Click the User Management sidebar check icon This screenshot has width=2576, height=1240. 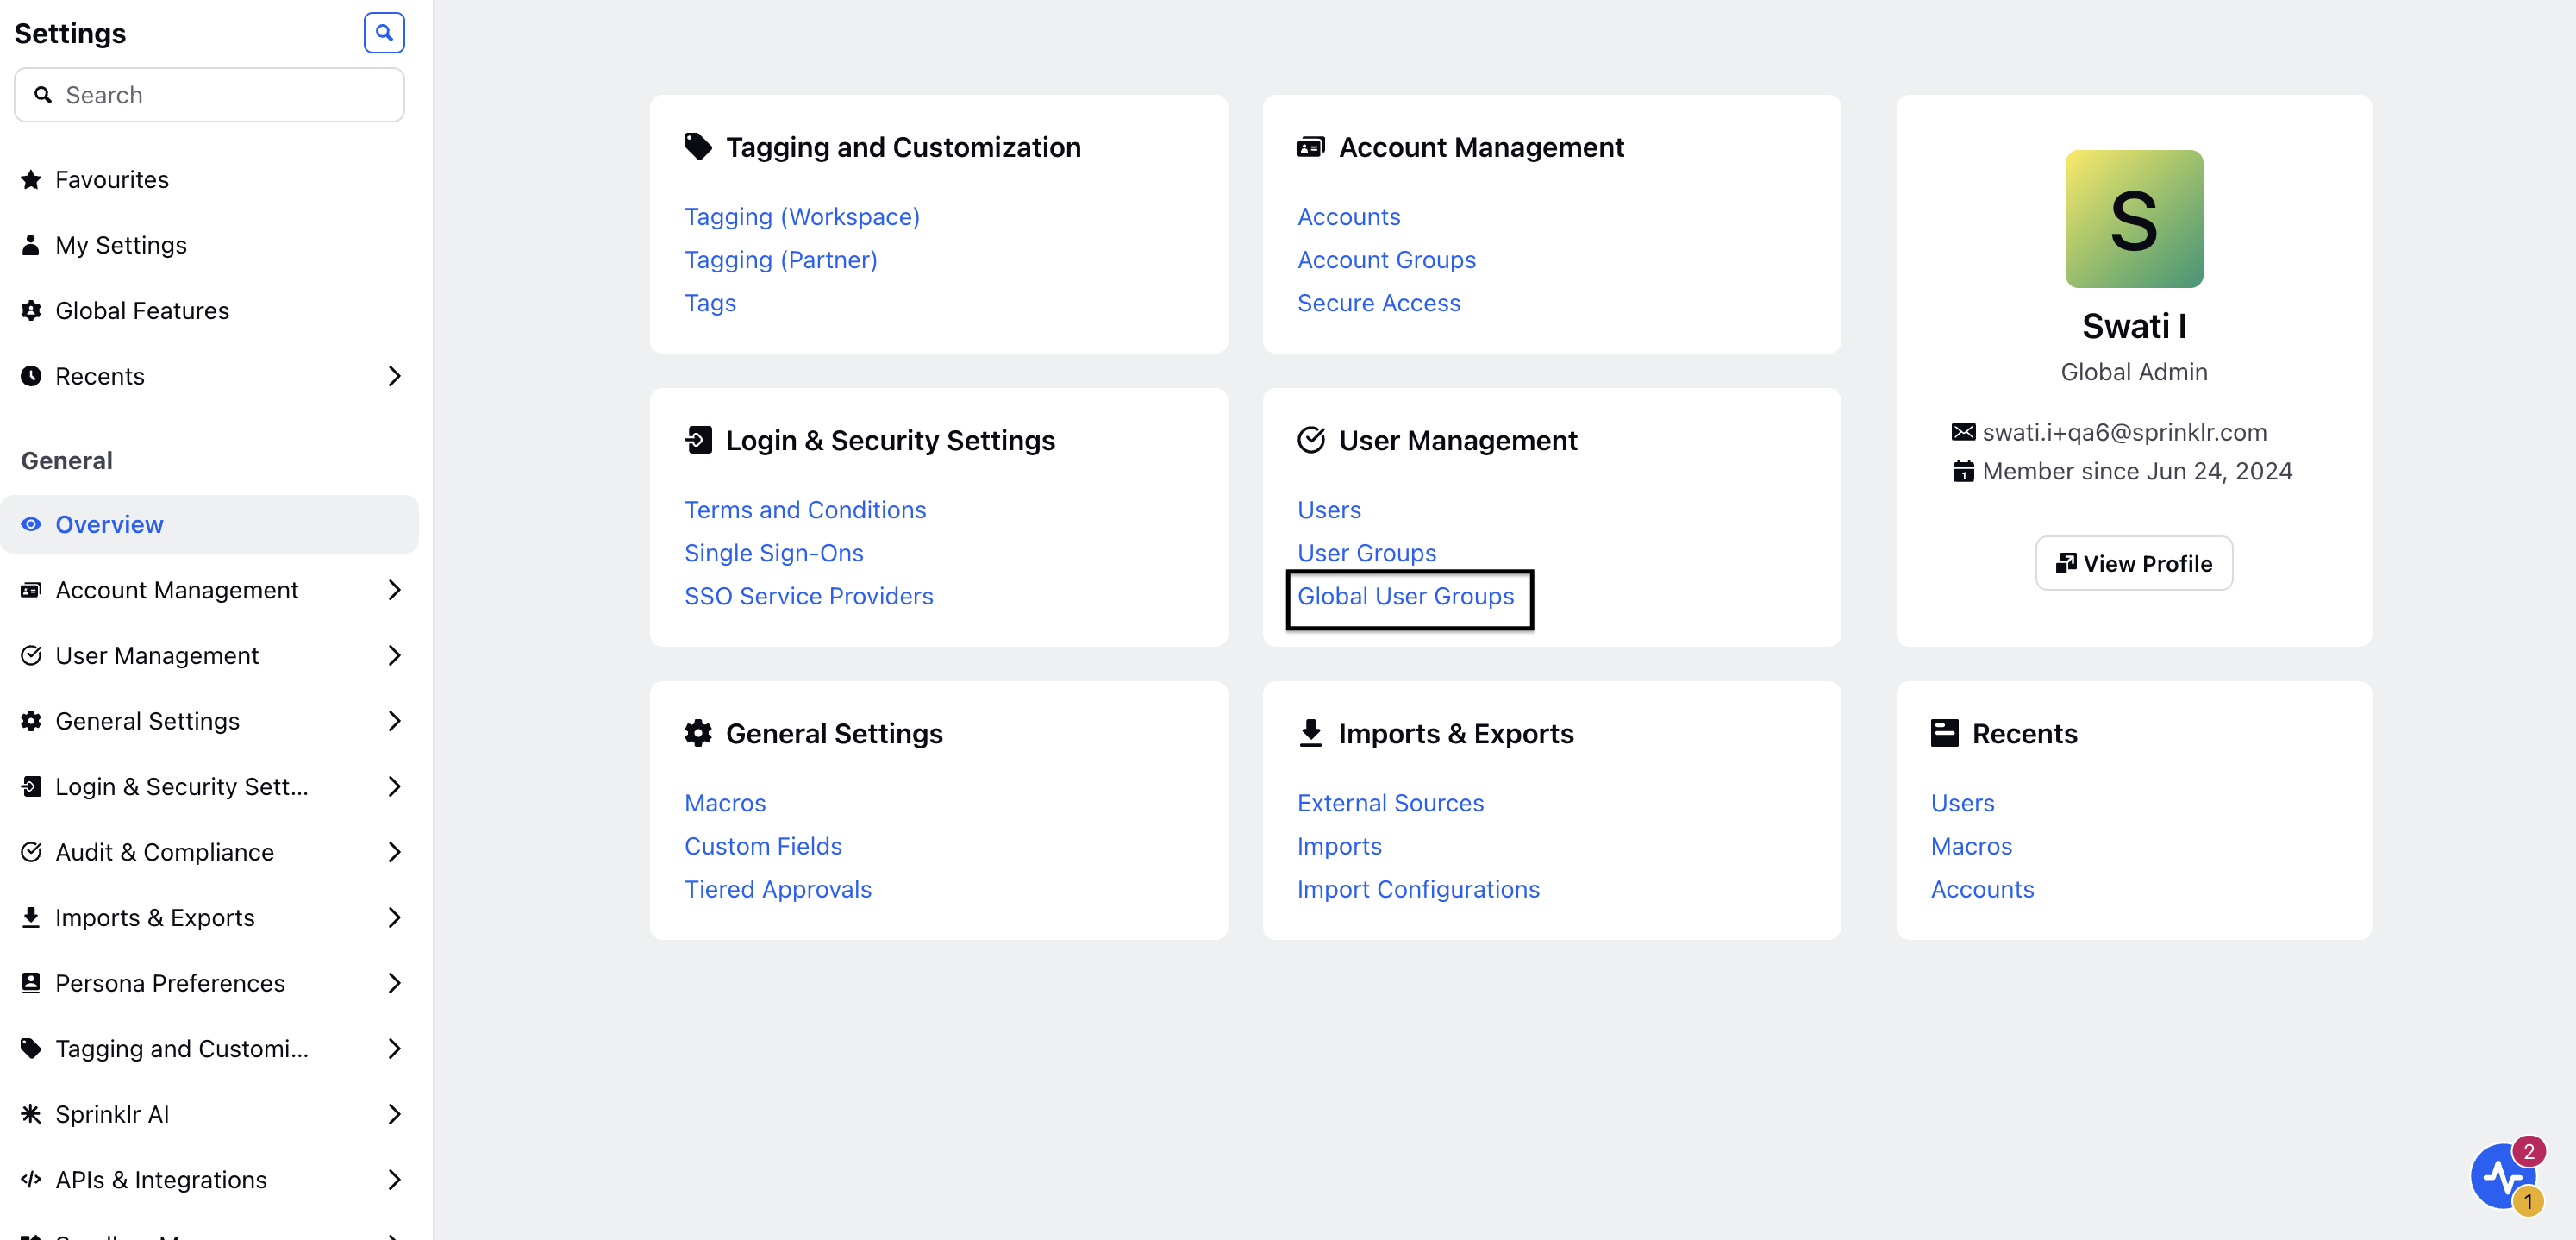(x=31, y=655)
